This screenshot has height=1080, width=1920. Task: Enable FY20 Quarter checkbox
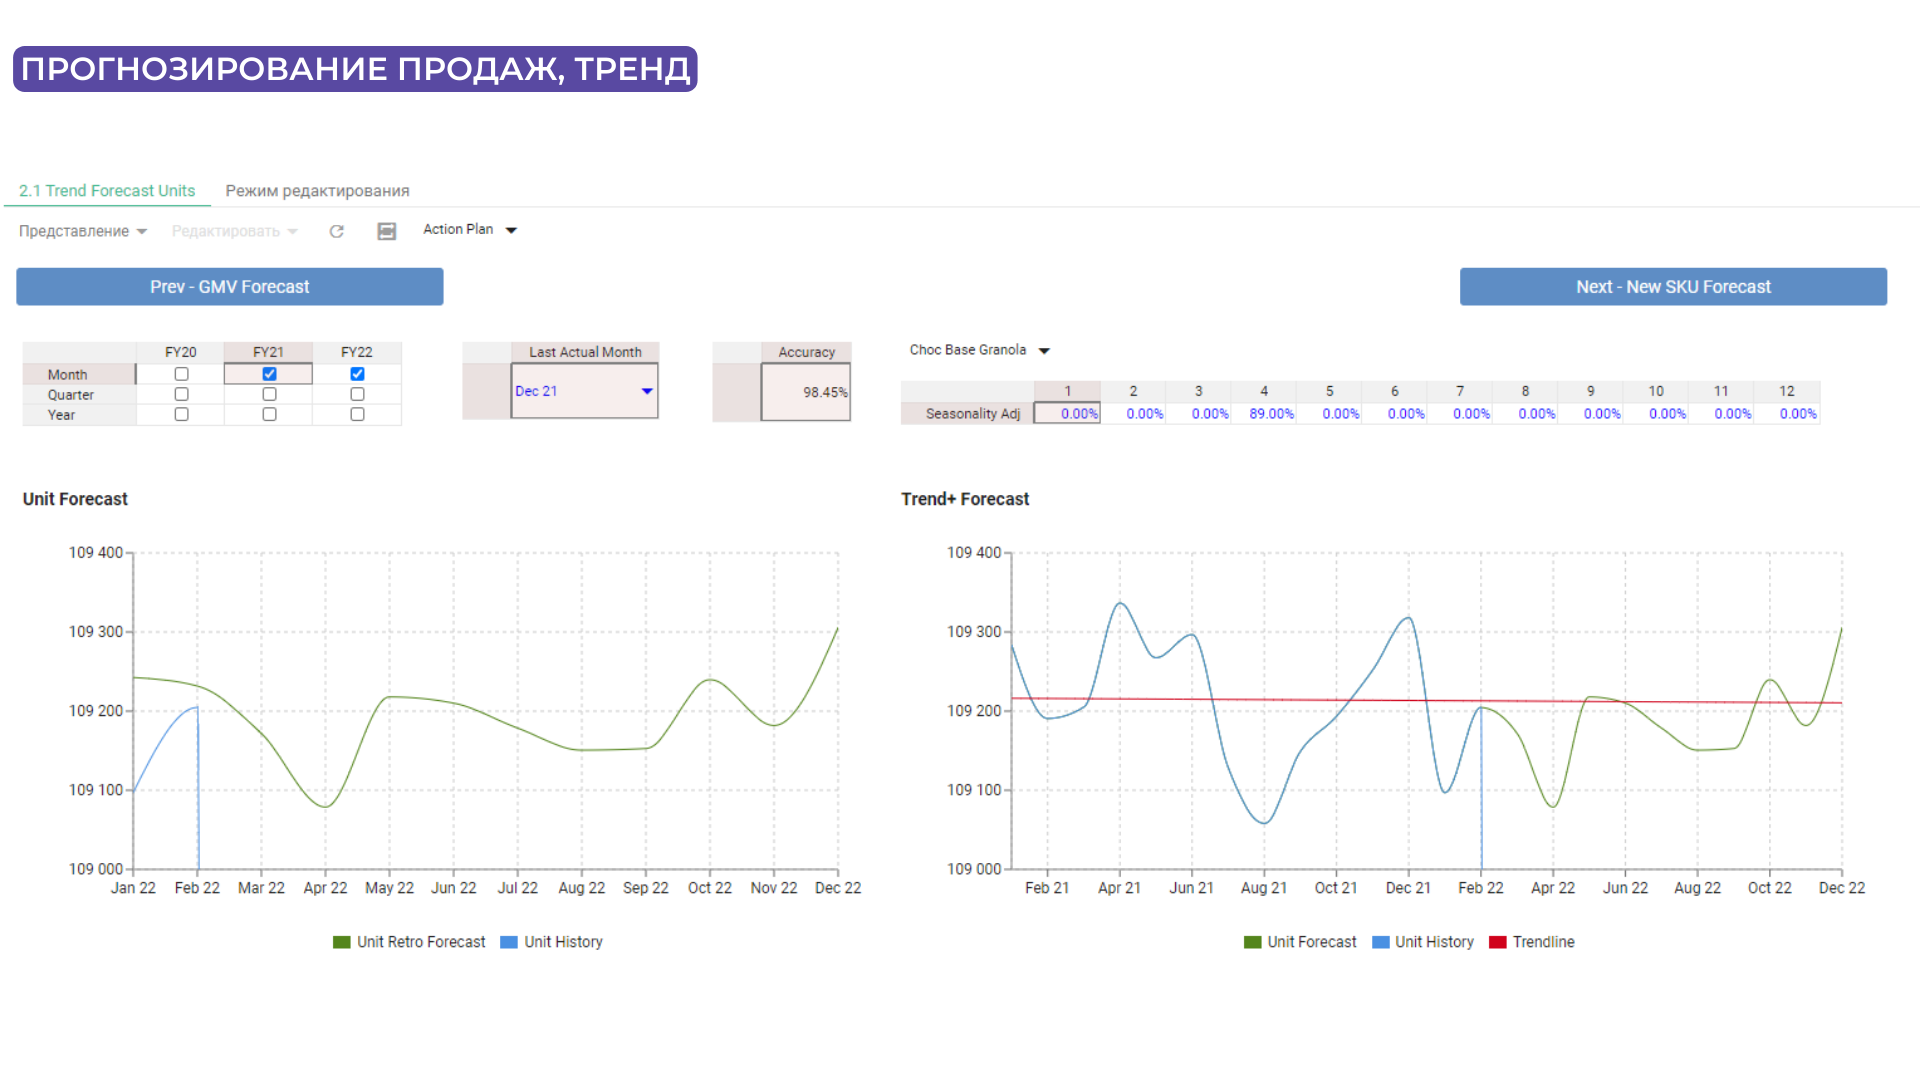[181, 394]
